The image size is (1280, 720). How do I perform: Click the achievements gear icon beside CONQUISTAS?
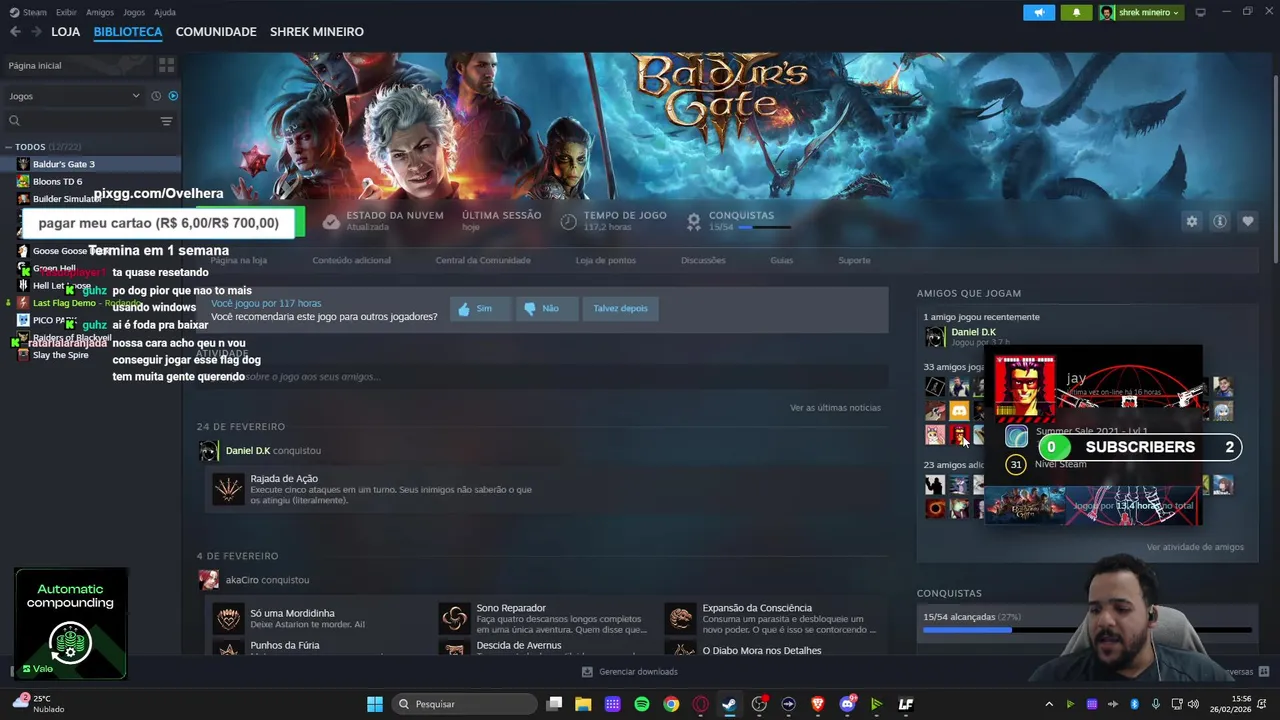(694, 222)
